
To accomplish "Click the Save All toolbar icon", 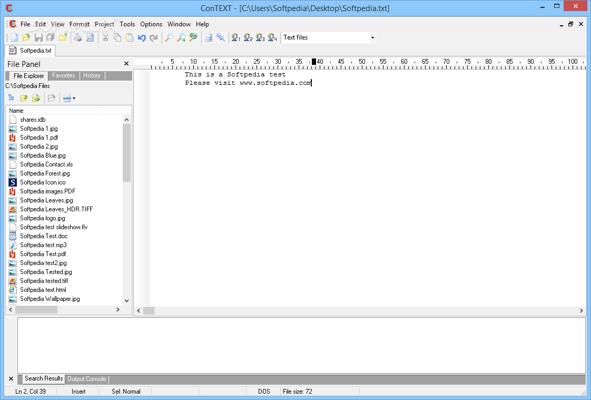I will click(x=51, y=37).
